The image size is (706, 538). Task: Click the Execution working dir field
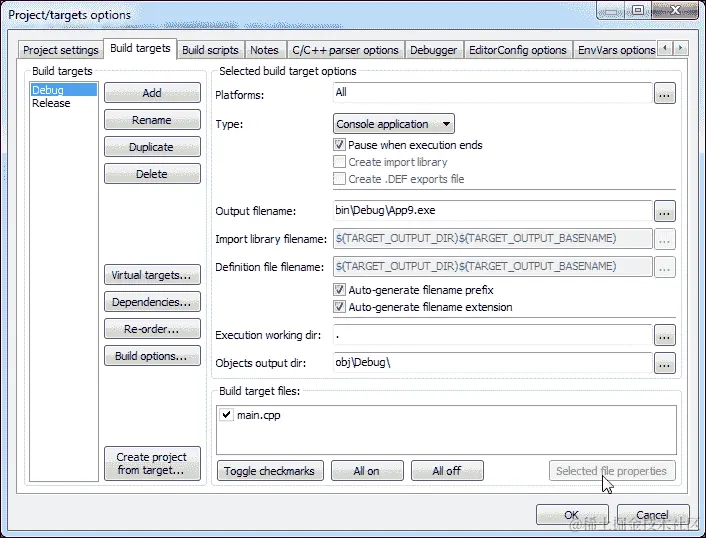[493, 335]
